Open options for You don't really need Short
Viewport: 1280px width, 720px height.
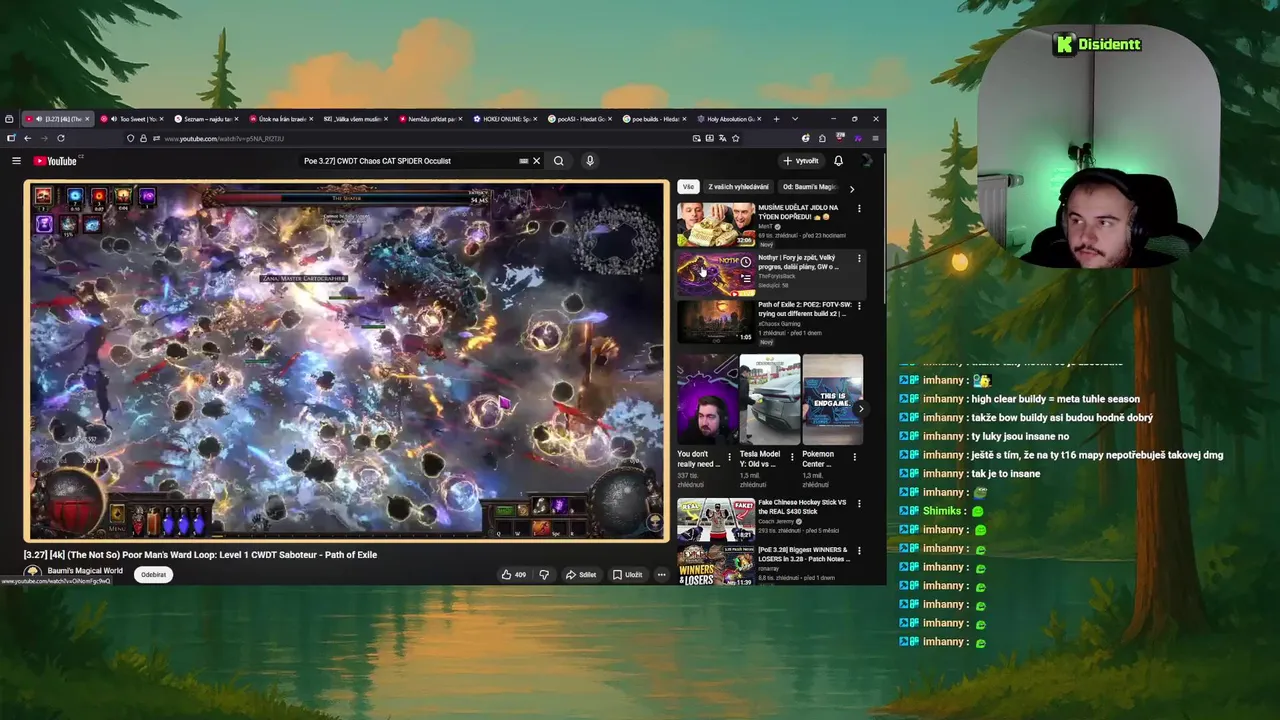pos(729,457)
